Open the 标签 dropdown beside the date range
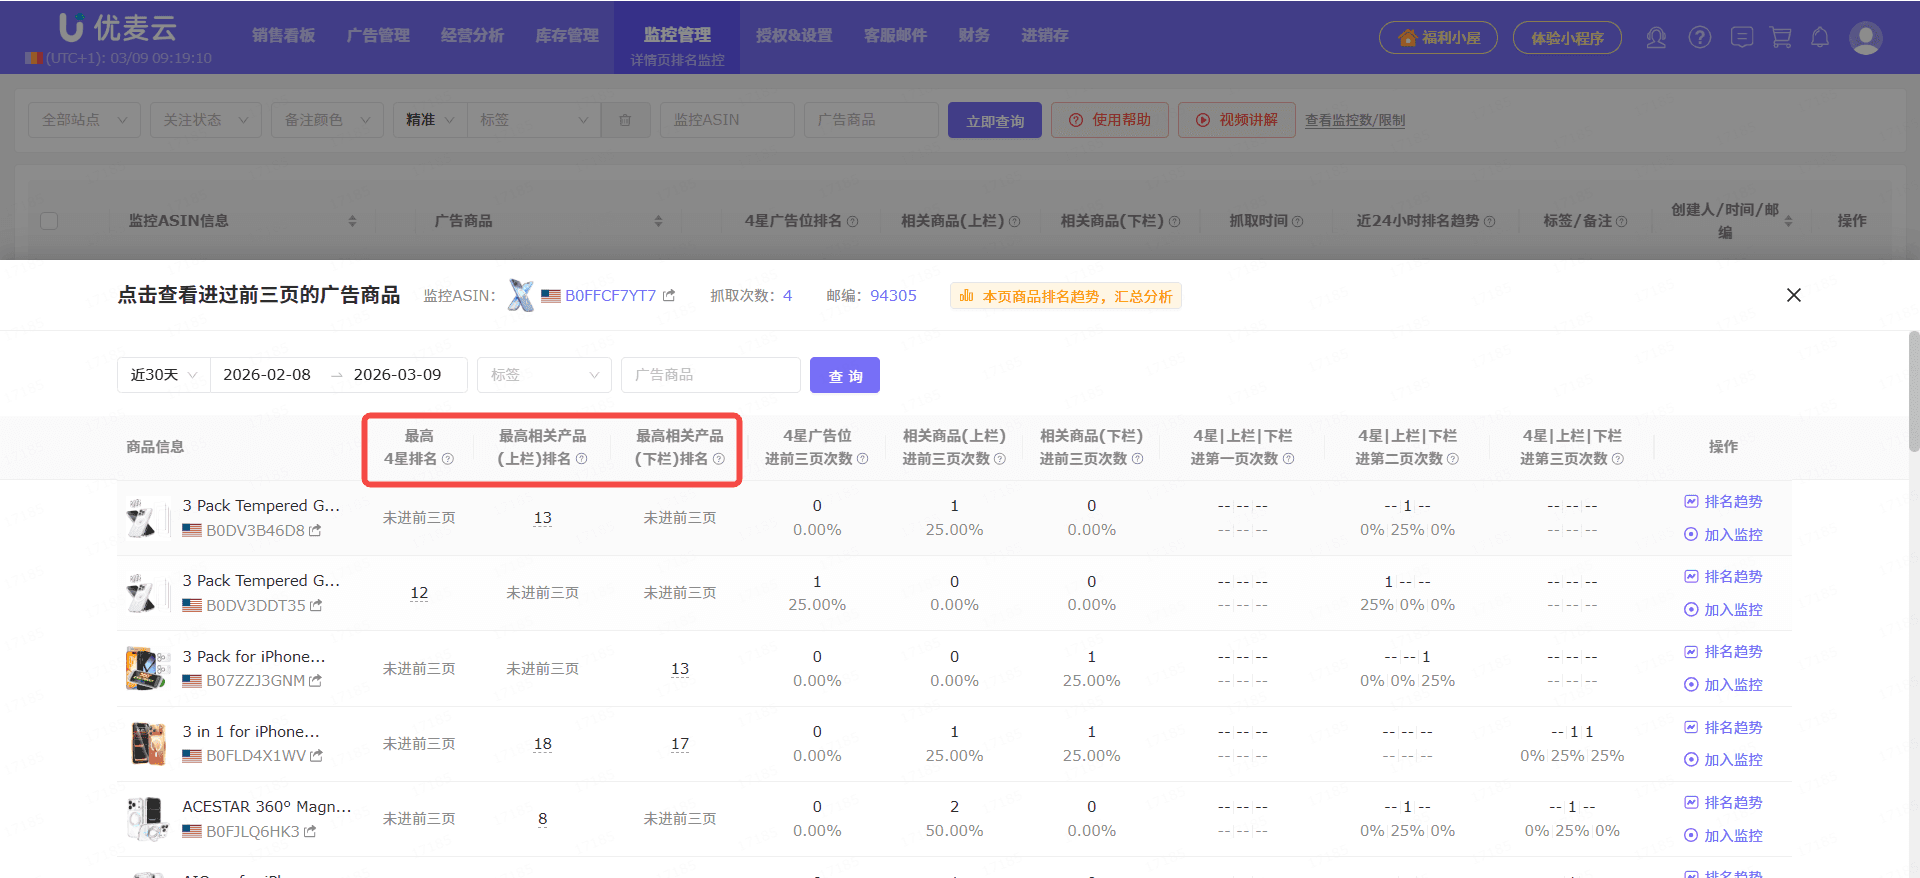Screen dimensions: 1920x878 pos(544,375)
